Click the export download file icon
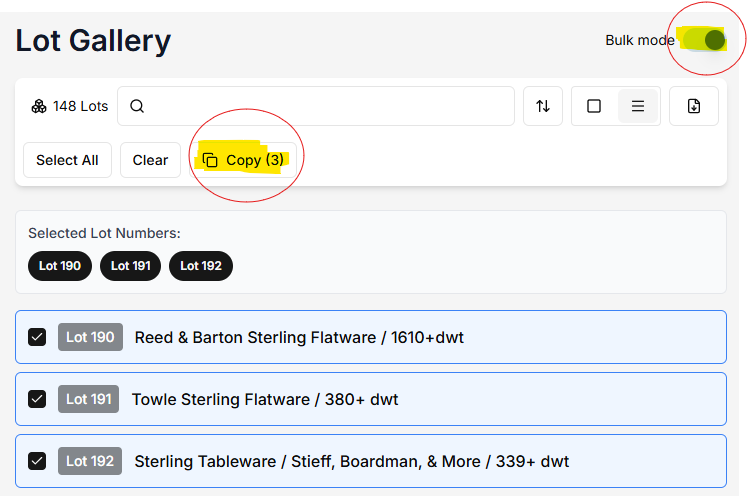The width and height of the screenshot is (747, 496). pos(694,106)
